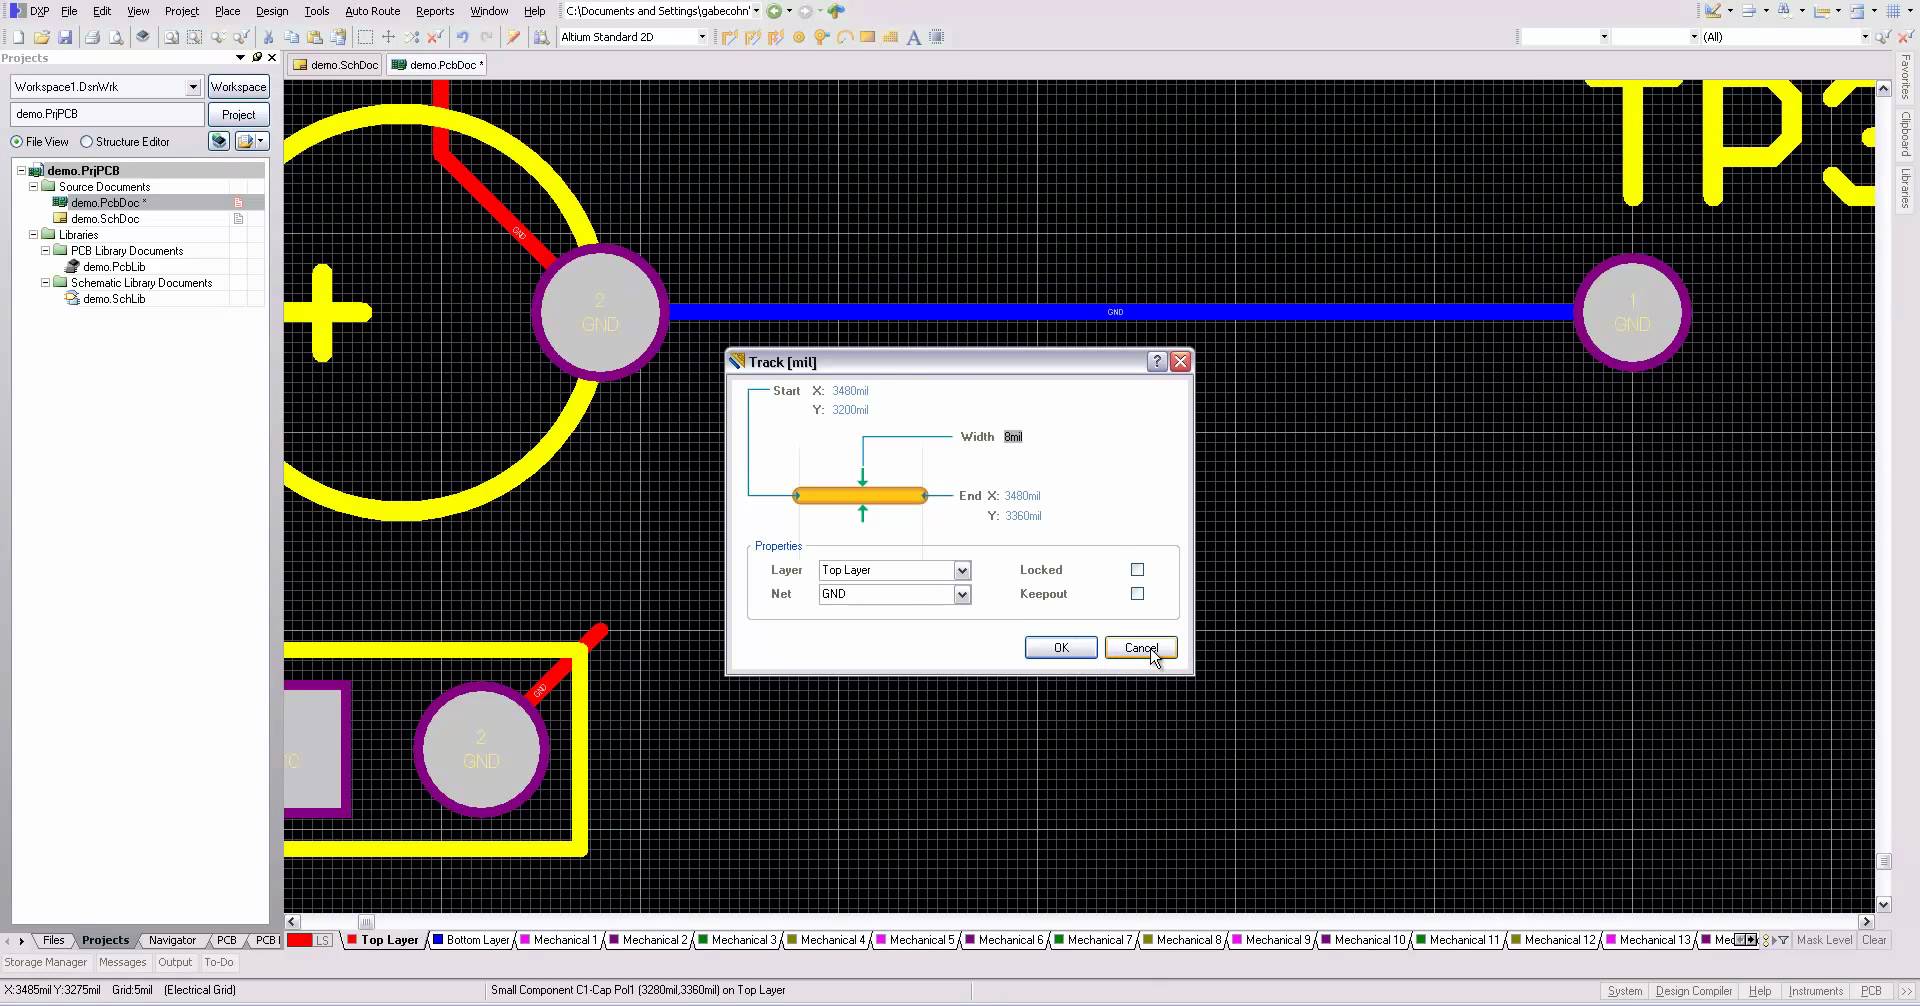Click the grid snap icon top right
This screenshot has width=1920, height=1006.
click(x=1893, y=11)
